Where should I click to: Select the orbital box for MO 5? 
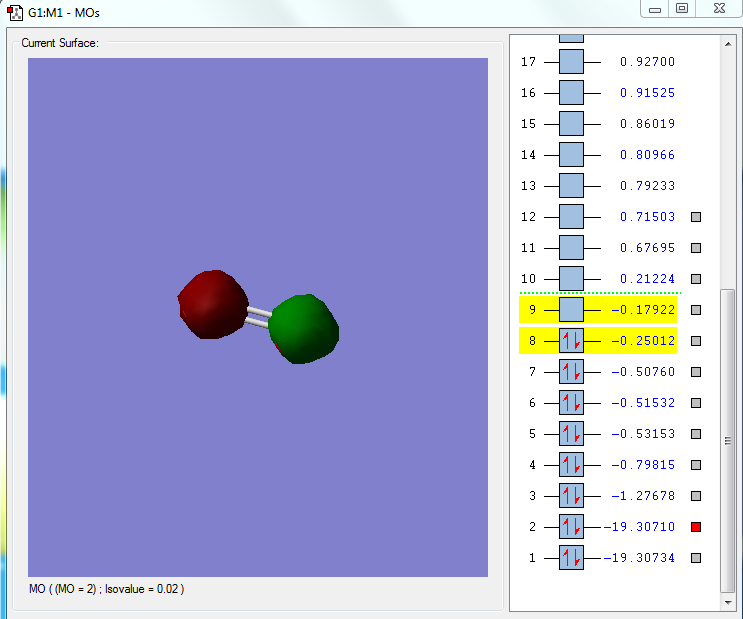coord(571,434)
